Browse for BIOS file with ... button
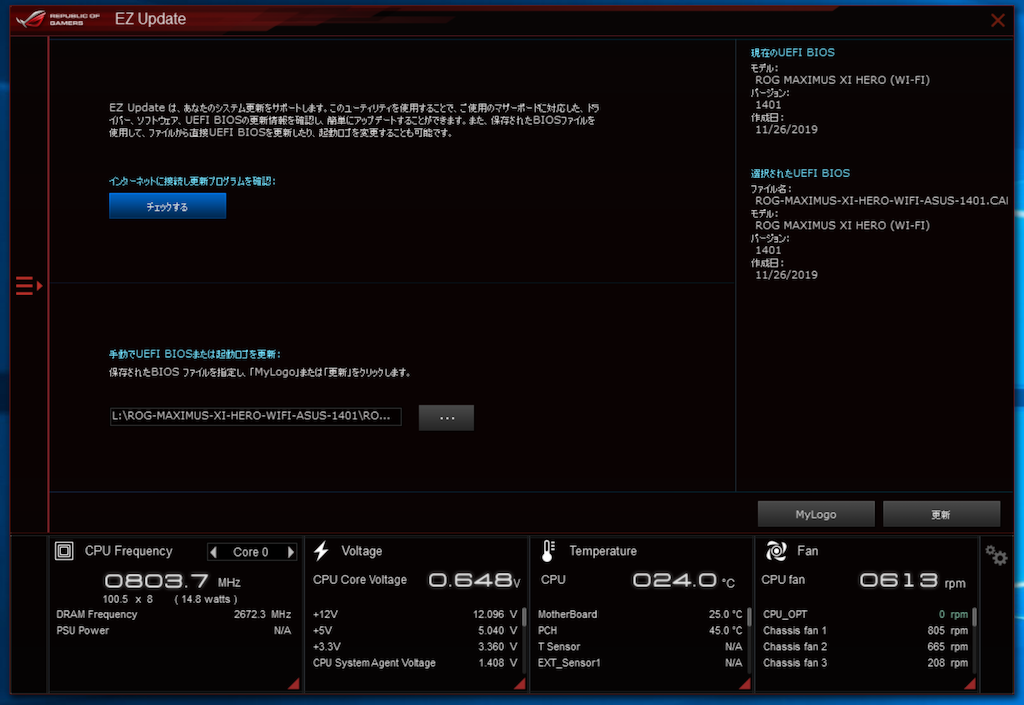Viewport: 1024px width, 705px height. tap(446, 418)
